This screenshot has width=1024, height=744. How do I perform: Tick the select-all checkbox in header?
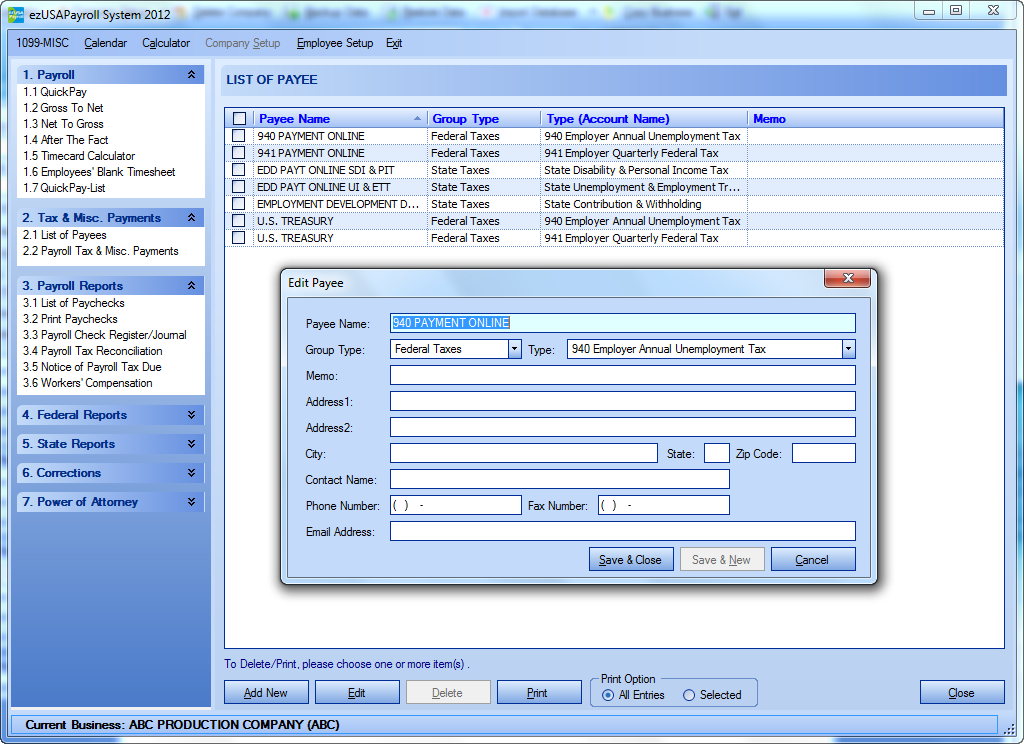[x=239, y=119]
